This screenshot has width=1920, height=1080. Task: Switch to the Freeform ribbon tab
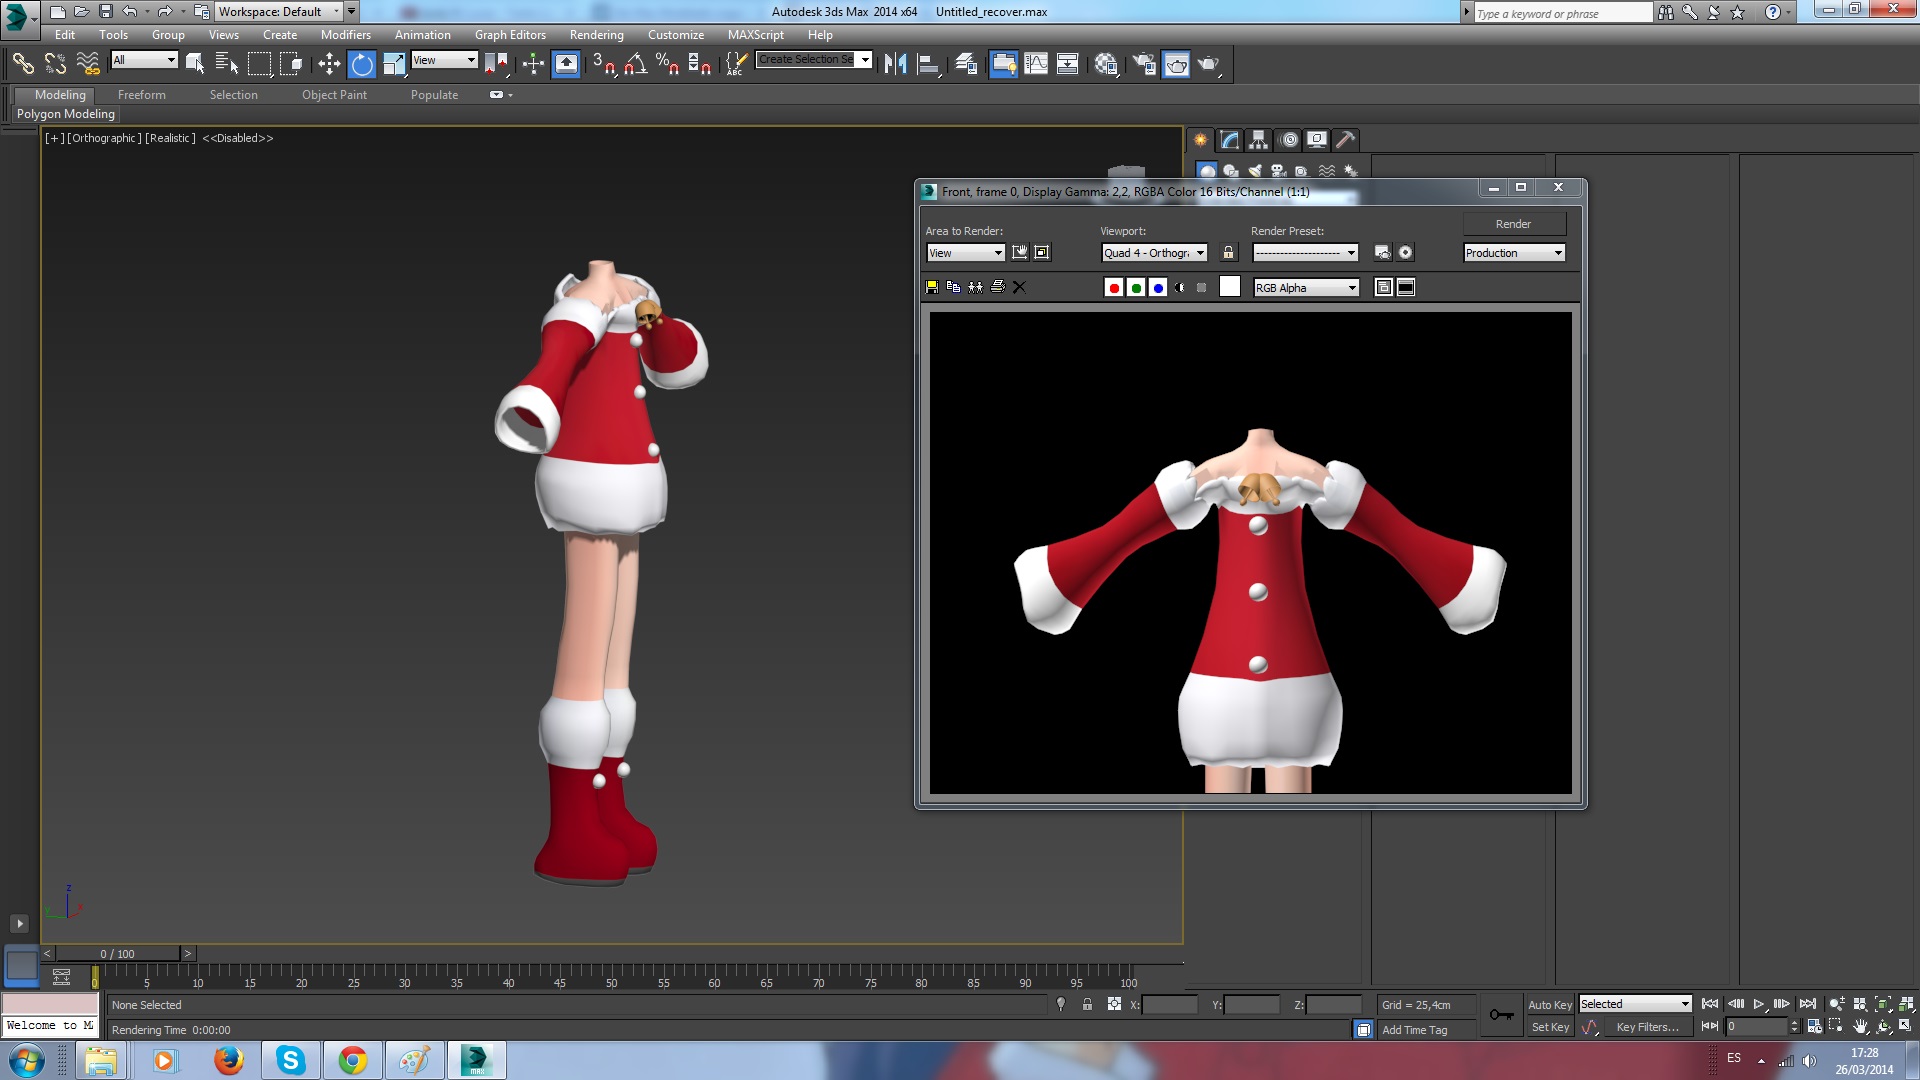coord(141,95)
